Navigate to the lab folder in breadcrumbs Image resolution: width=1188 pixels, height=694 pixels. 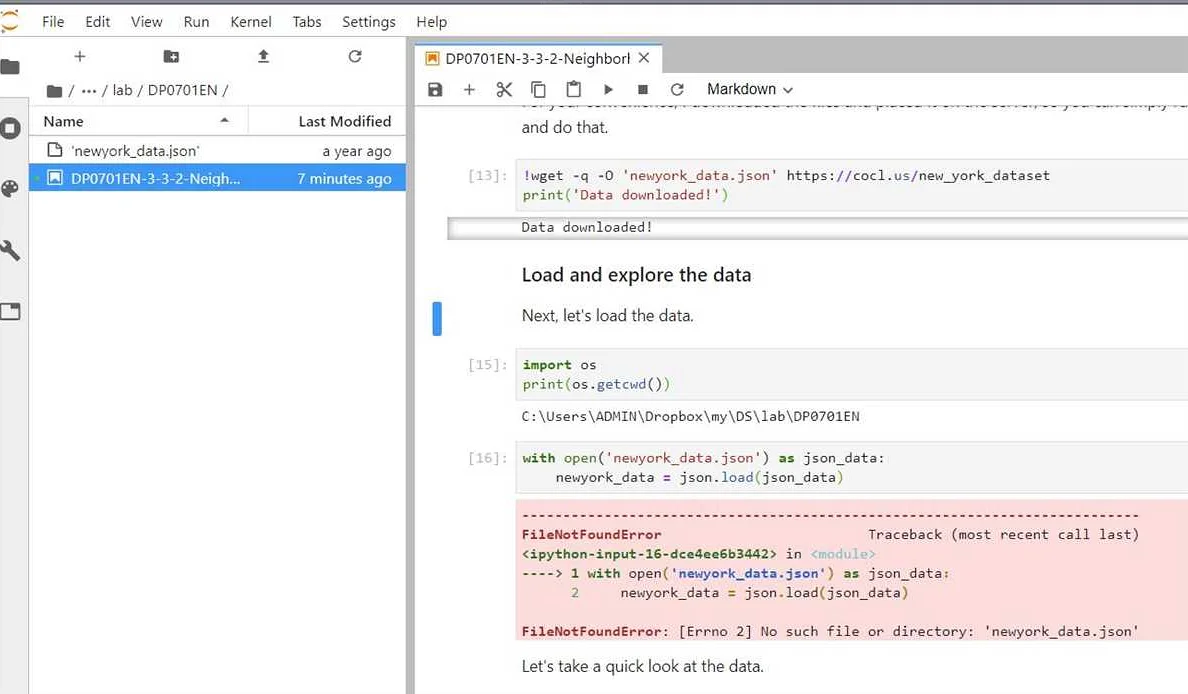pyautogui.click(x=122, y=90)
